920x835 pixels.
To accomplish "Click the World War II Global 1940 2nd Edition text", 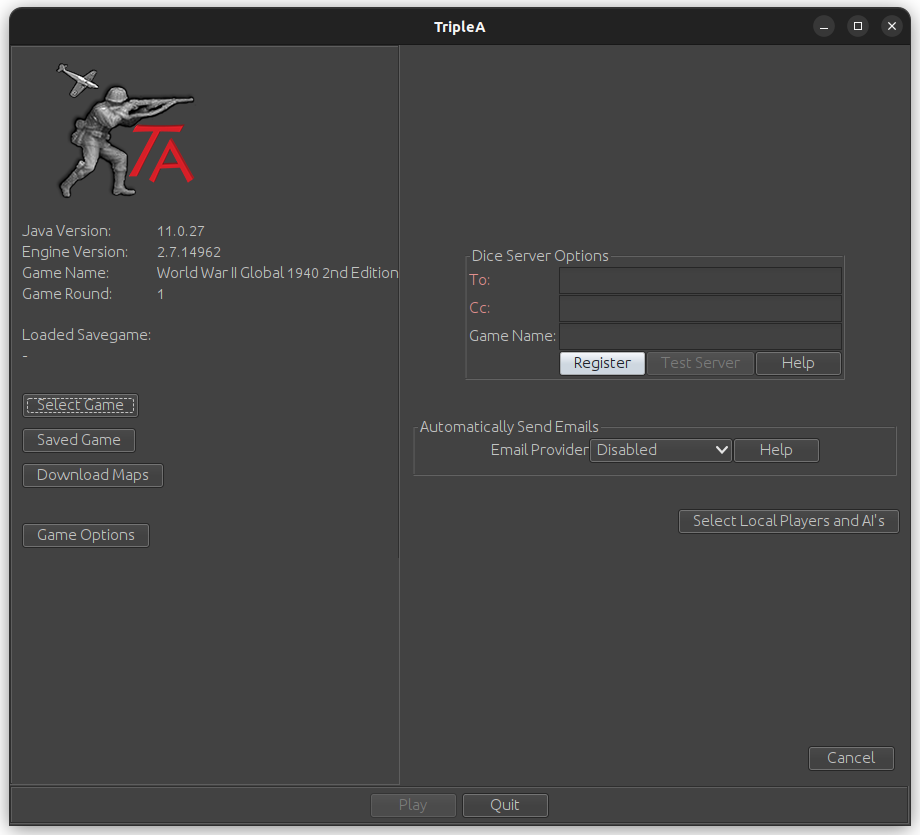I will coord(278,273).
